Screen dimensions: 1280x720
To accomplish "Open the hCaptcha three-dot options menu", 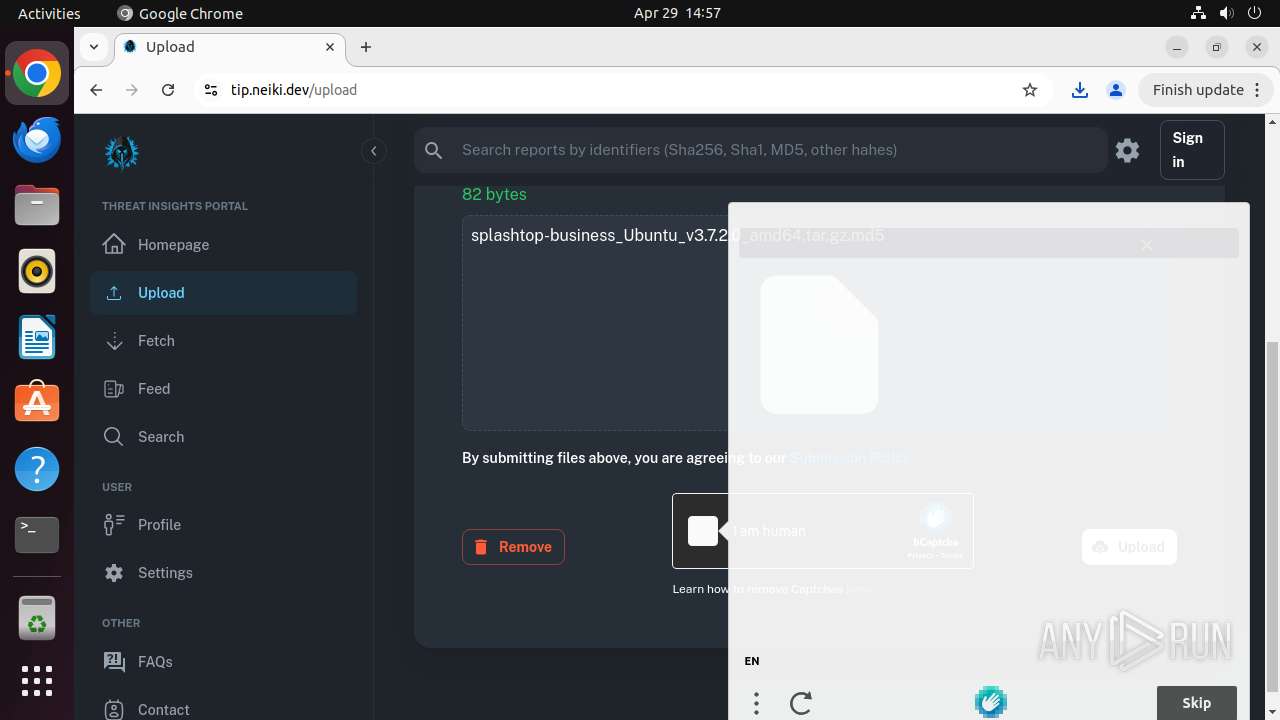I will coord(757,703).
